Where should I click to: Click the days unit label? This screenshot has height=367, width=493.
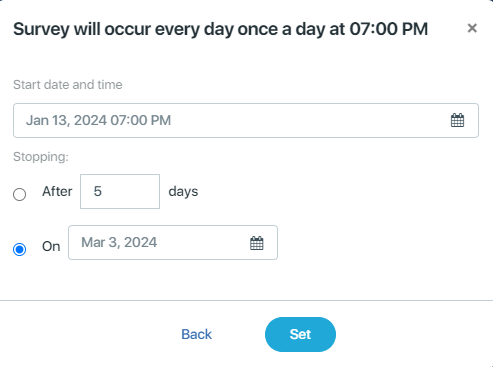pos(183,192)
